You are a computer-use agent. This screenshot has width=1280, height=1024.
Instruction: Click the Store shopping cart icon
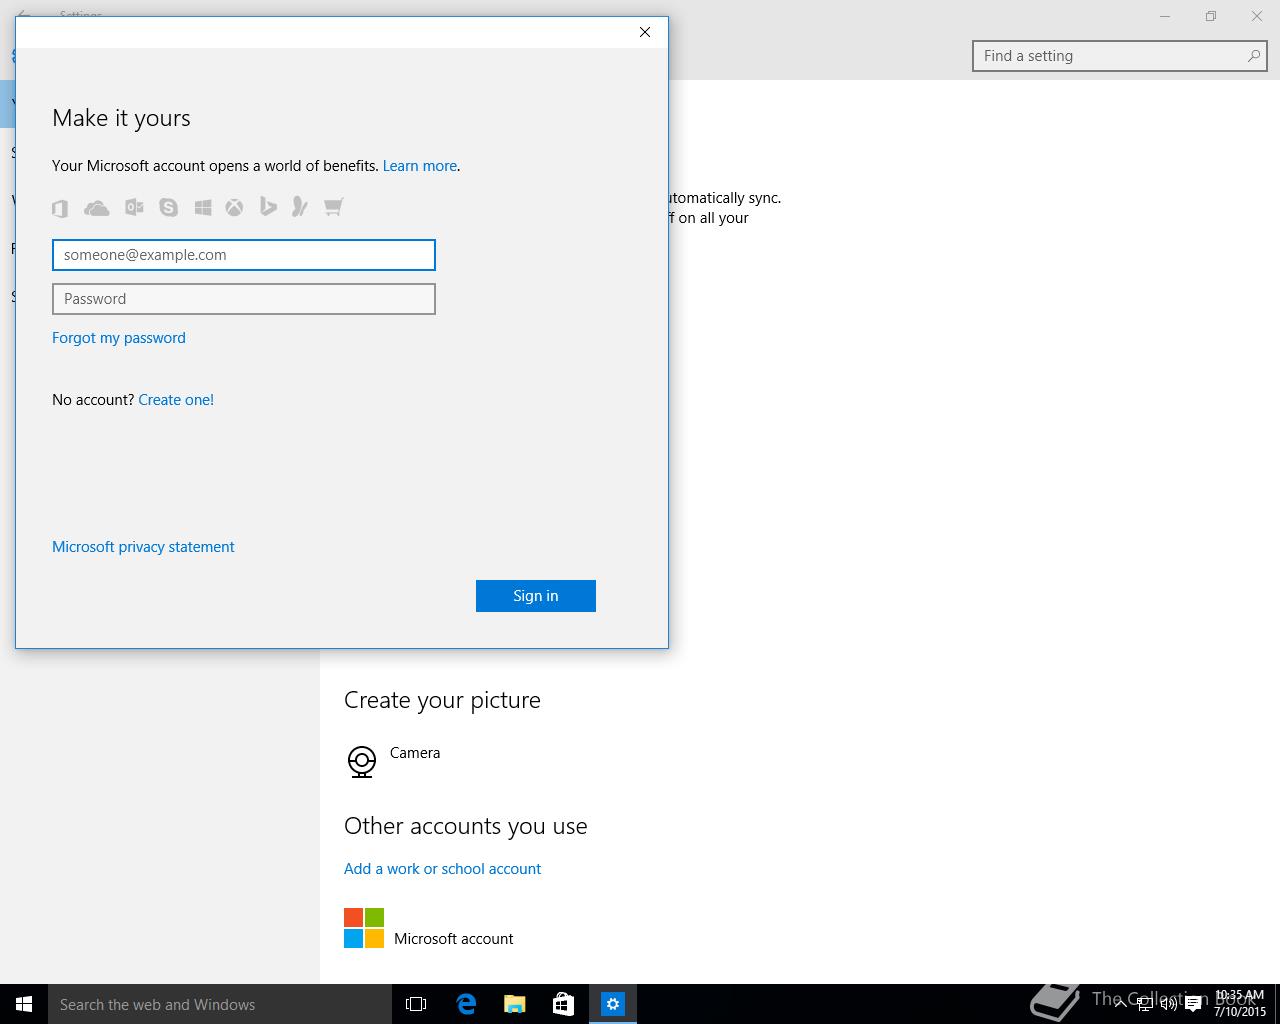tap(333, 207)
